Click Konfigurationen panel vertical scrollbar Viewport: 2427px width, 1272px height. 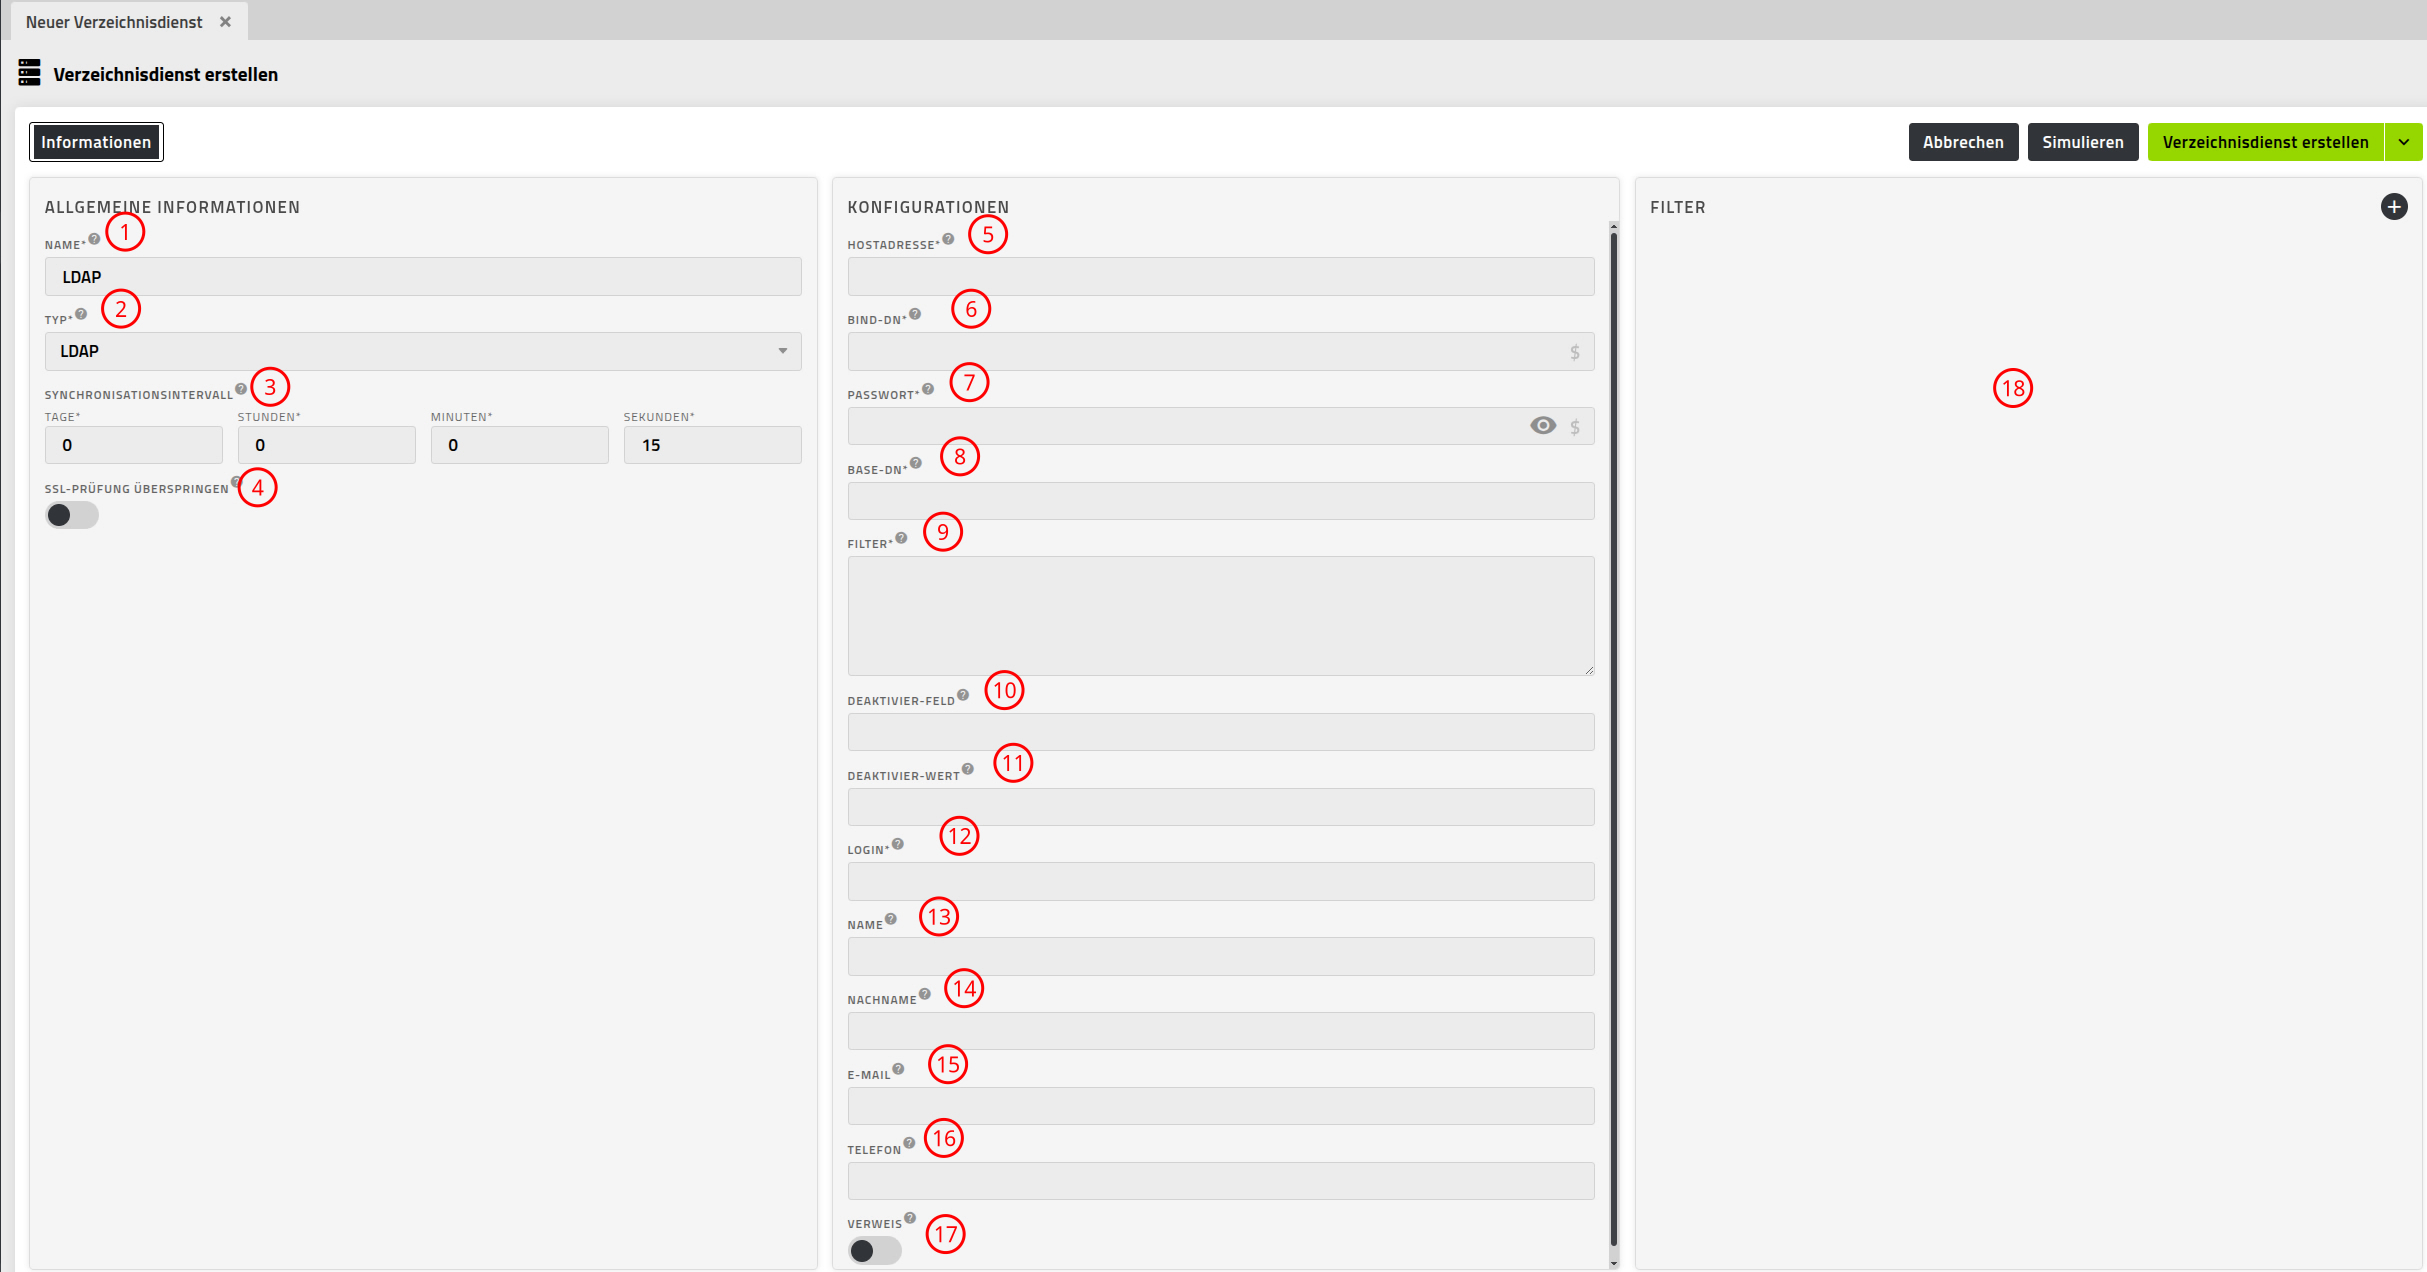click(1613, 740)
